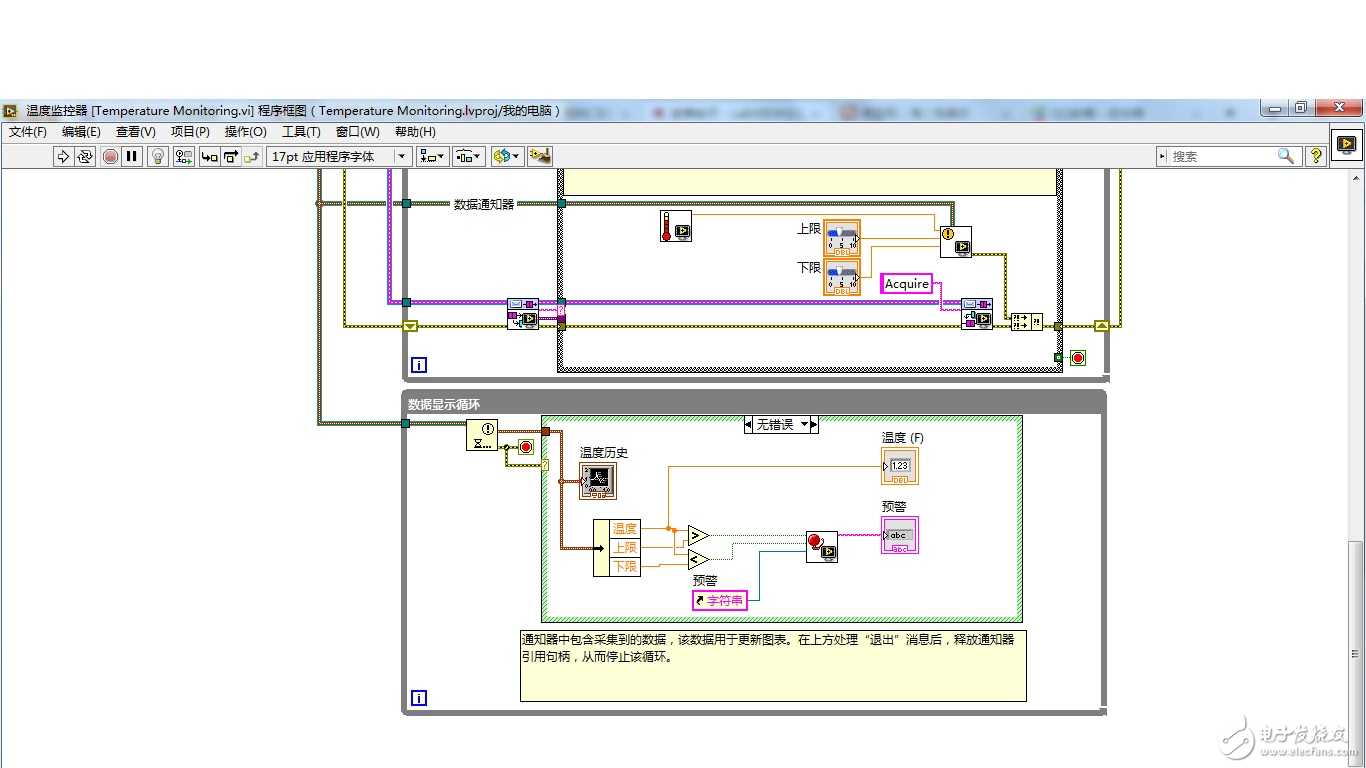Select the 温度历史 chart terminal
1366x768 pixels.
(598, 481)
